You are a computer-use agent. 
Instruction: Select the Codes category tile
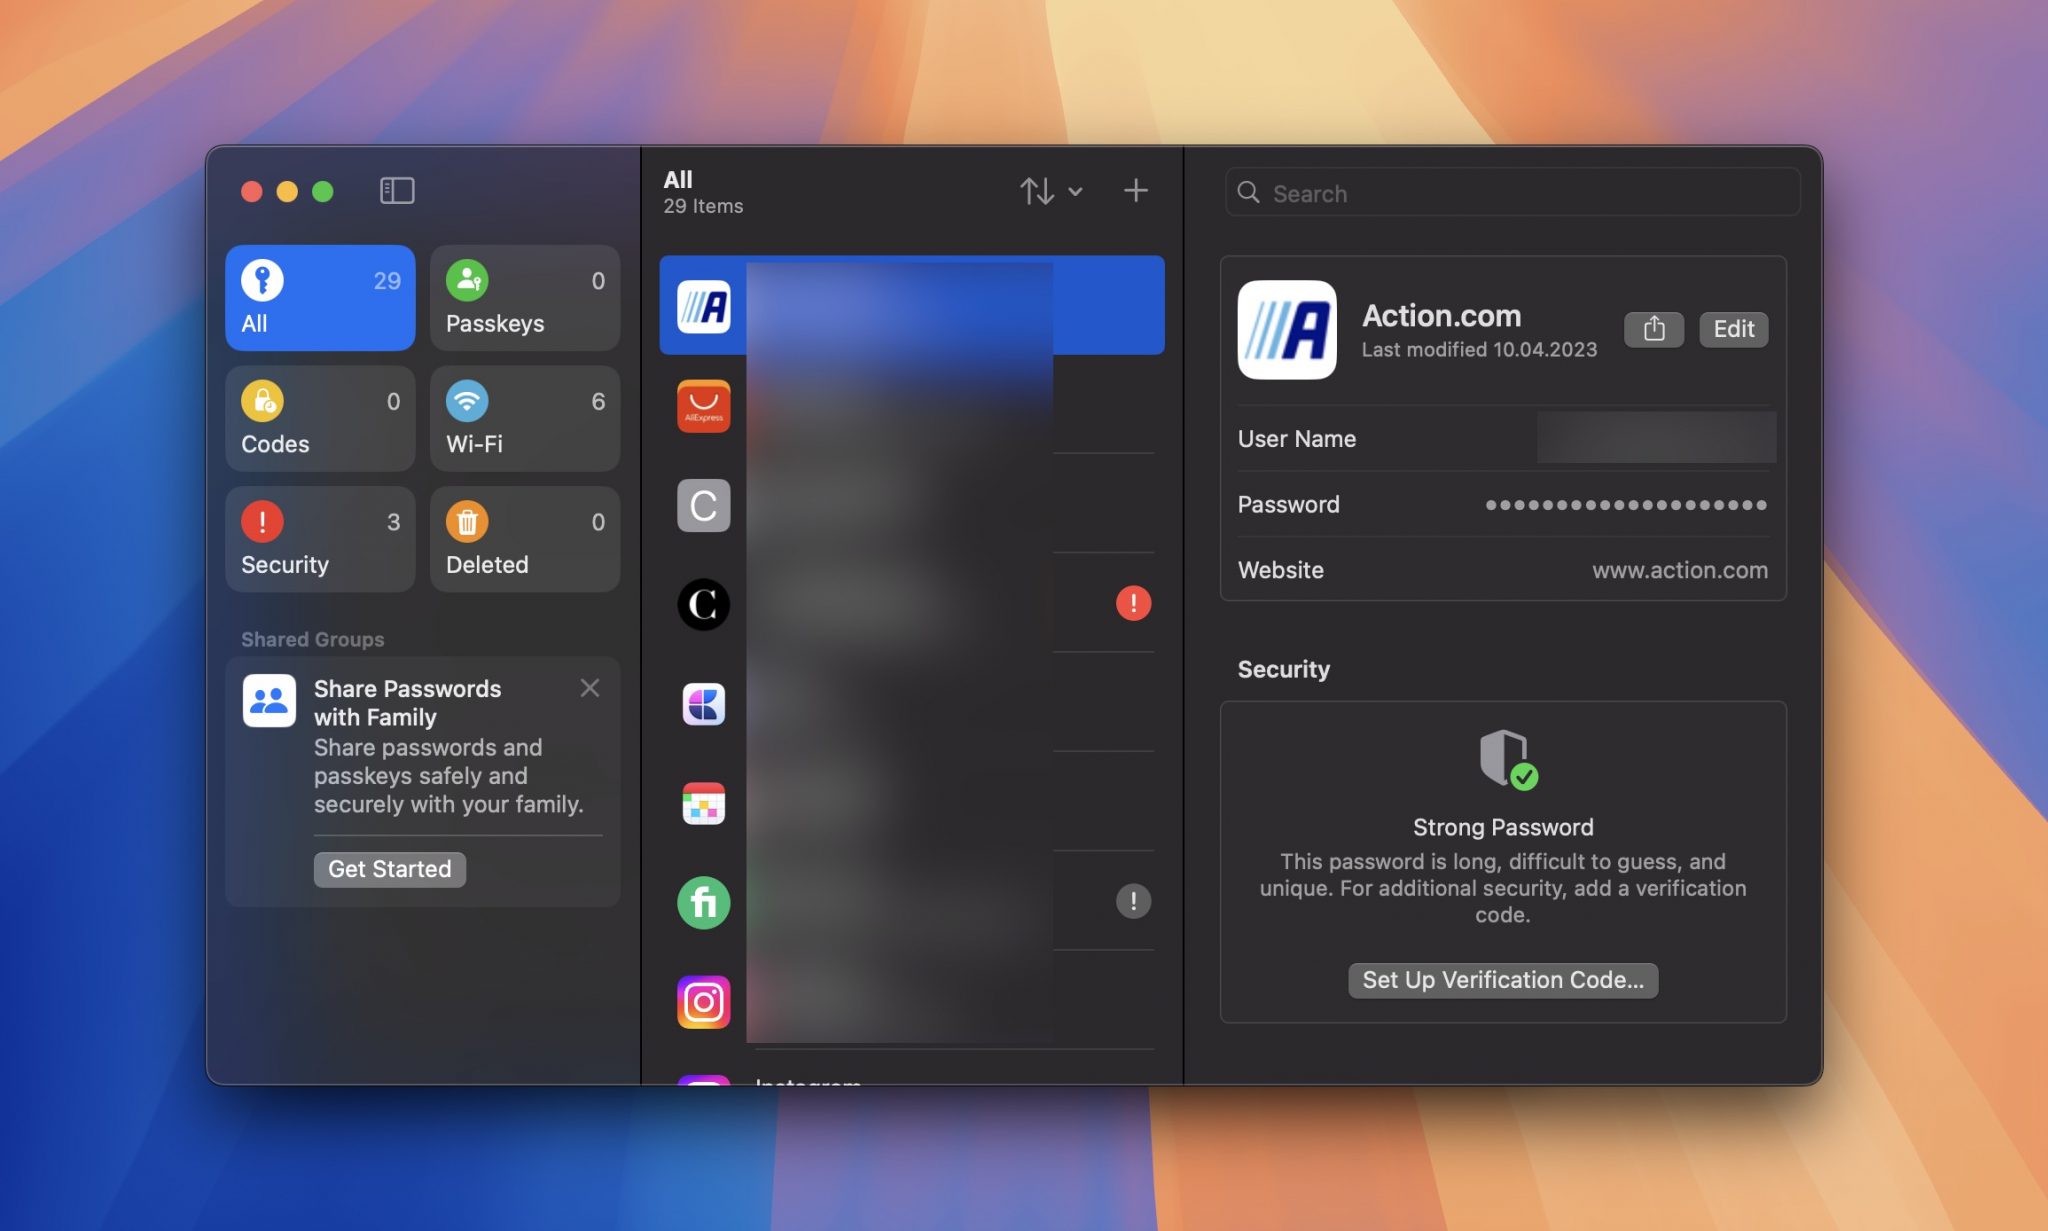[320, 418]
